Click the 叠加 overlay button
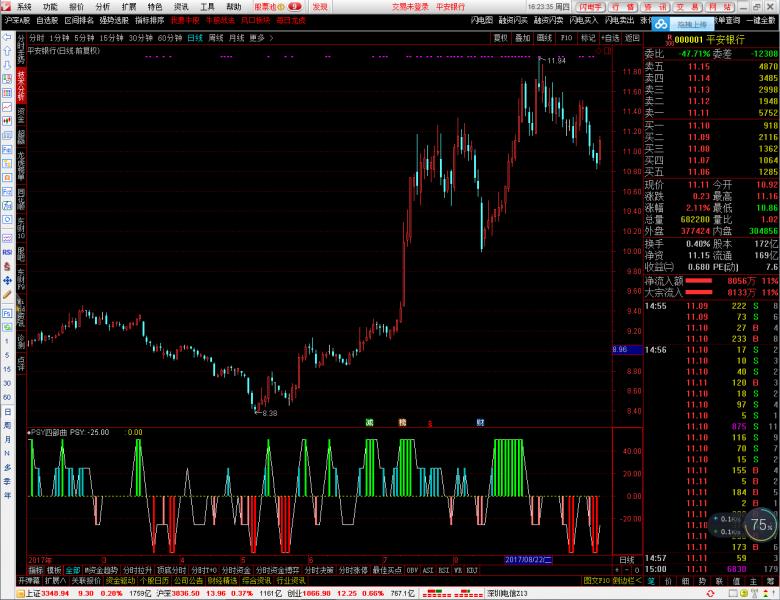This screenshot has width=780, height=600. (x=522, y=38)
